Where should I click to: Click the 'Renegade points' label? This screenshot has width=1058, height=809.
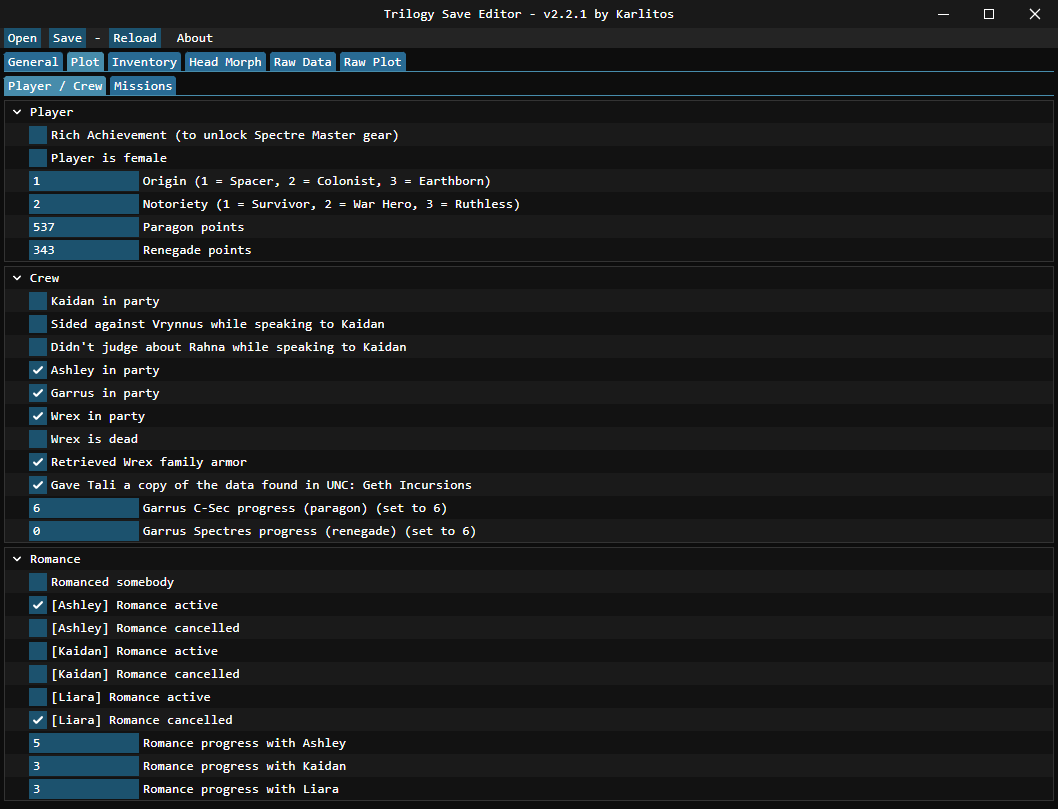pyautogui.click(x=197, y=250)
